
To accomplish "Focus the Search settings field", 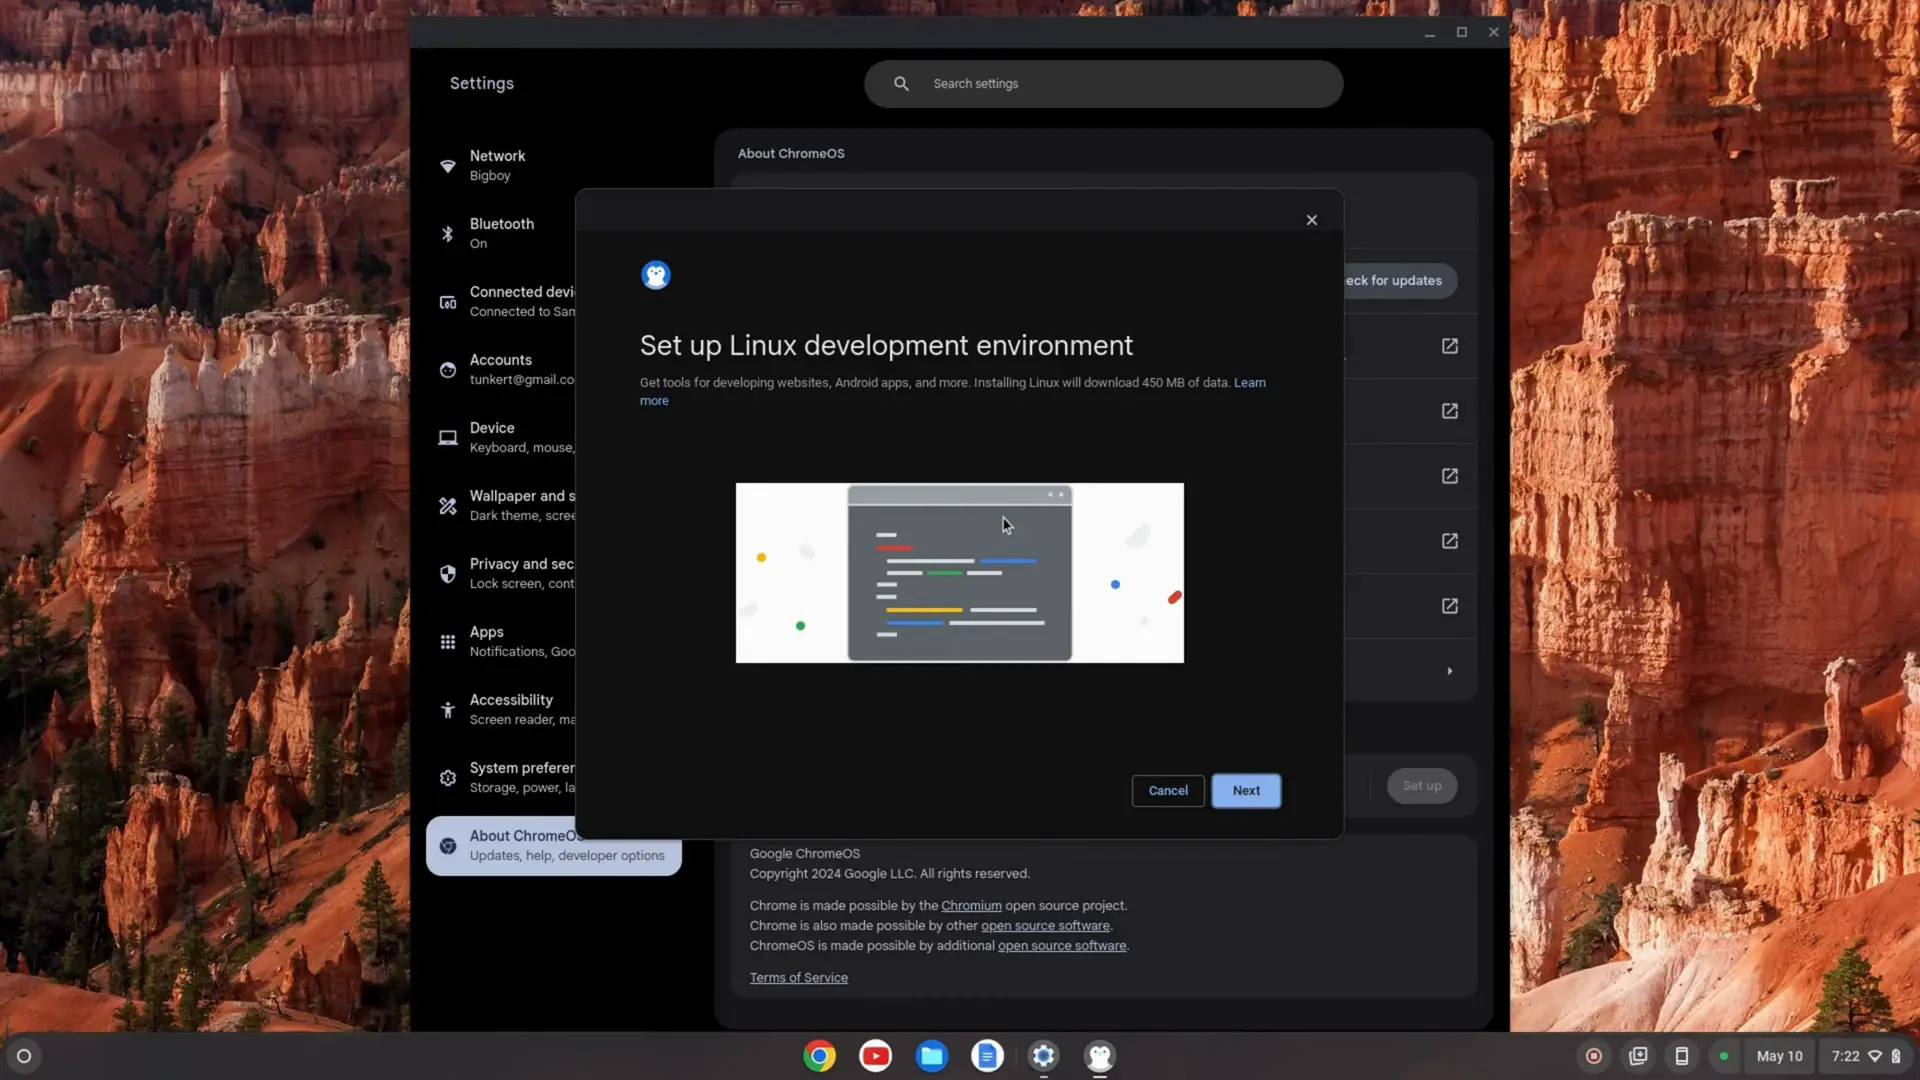I will [1104, 84].
